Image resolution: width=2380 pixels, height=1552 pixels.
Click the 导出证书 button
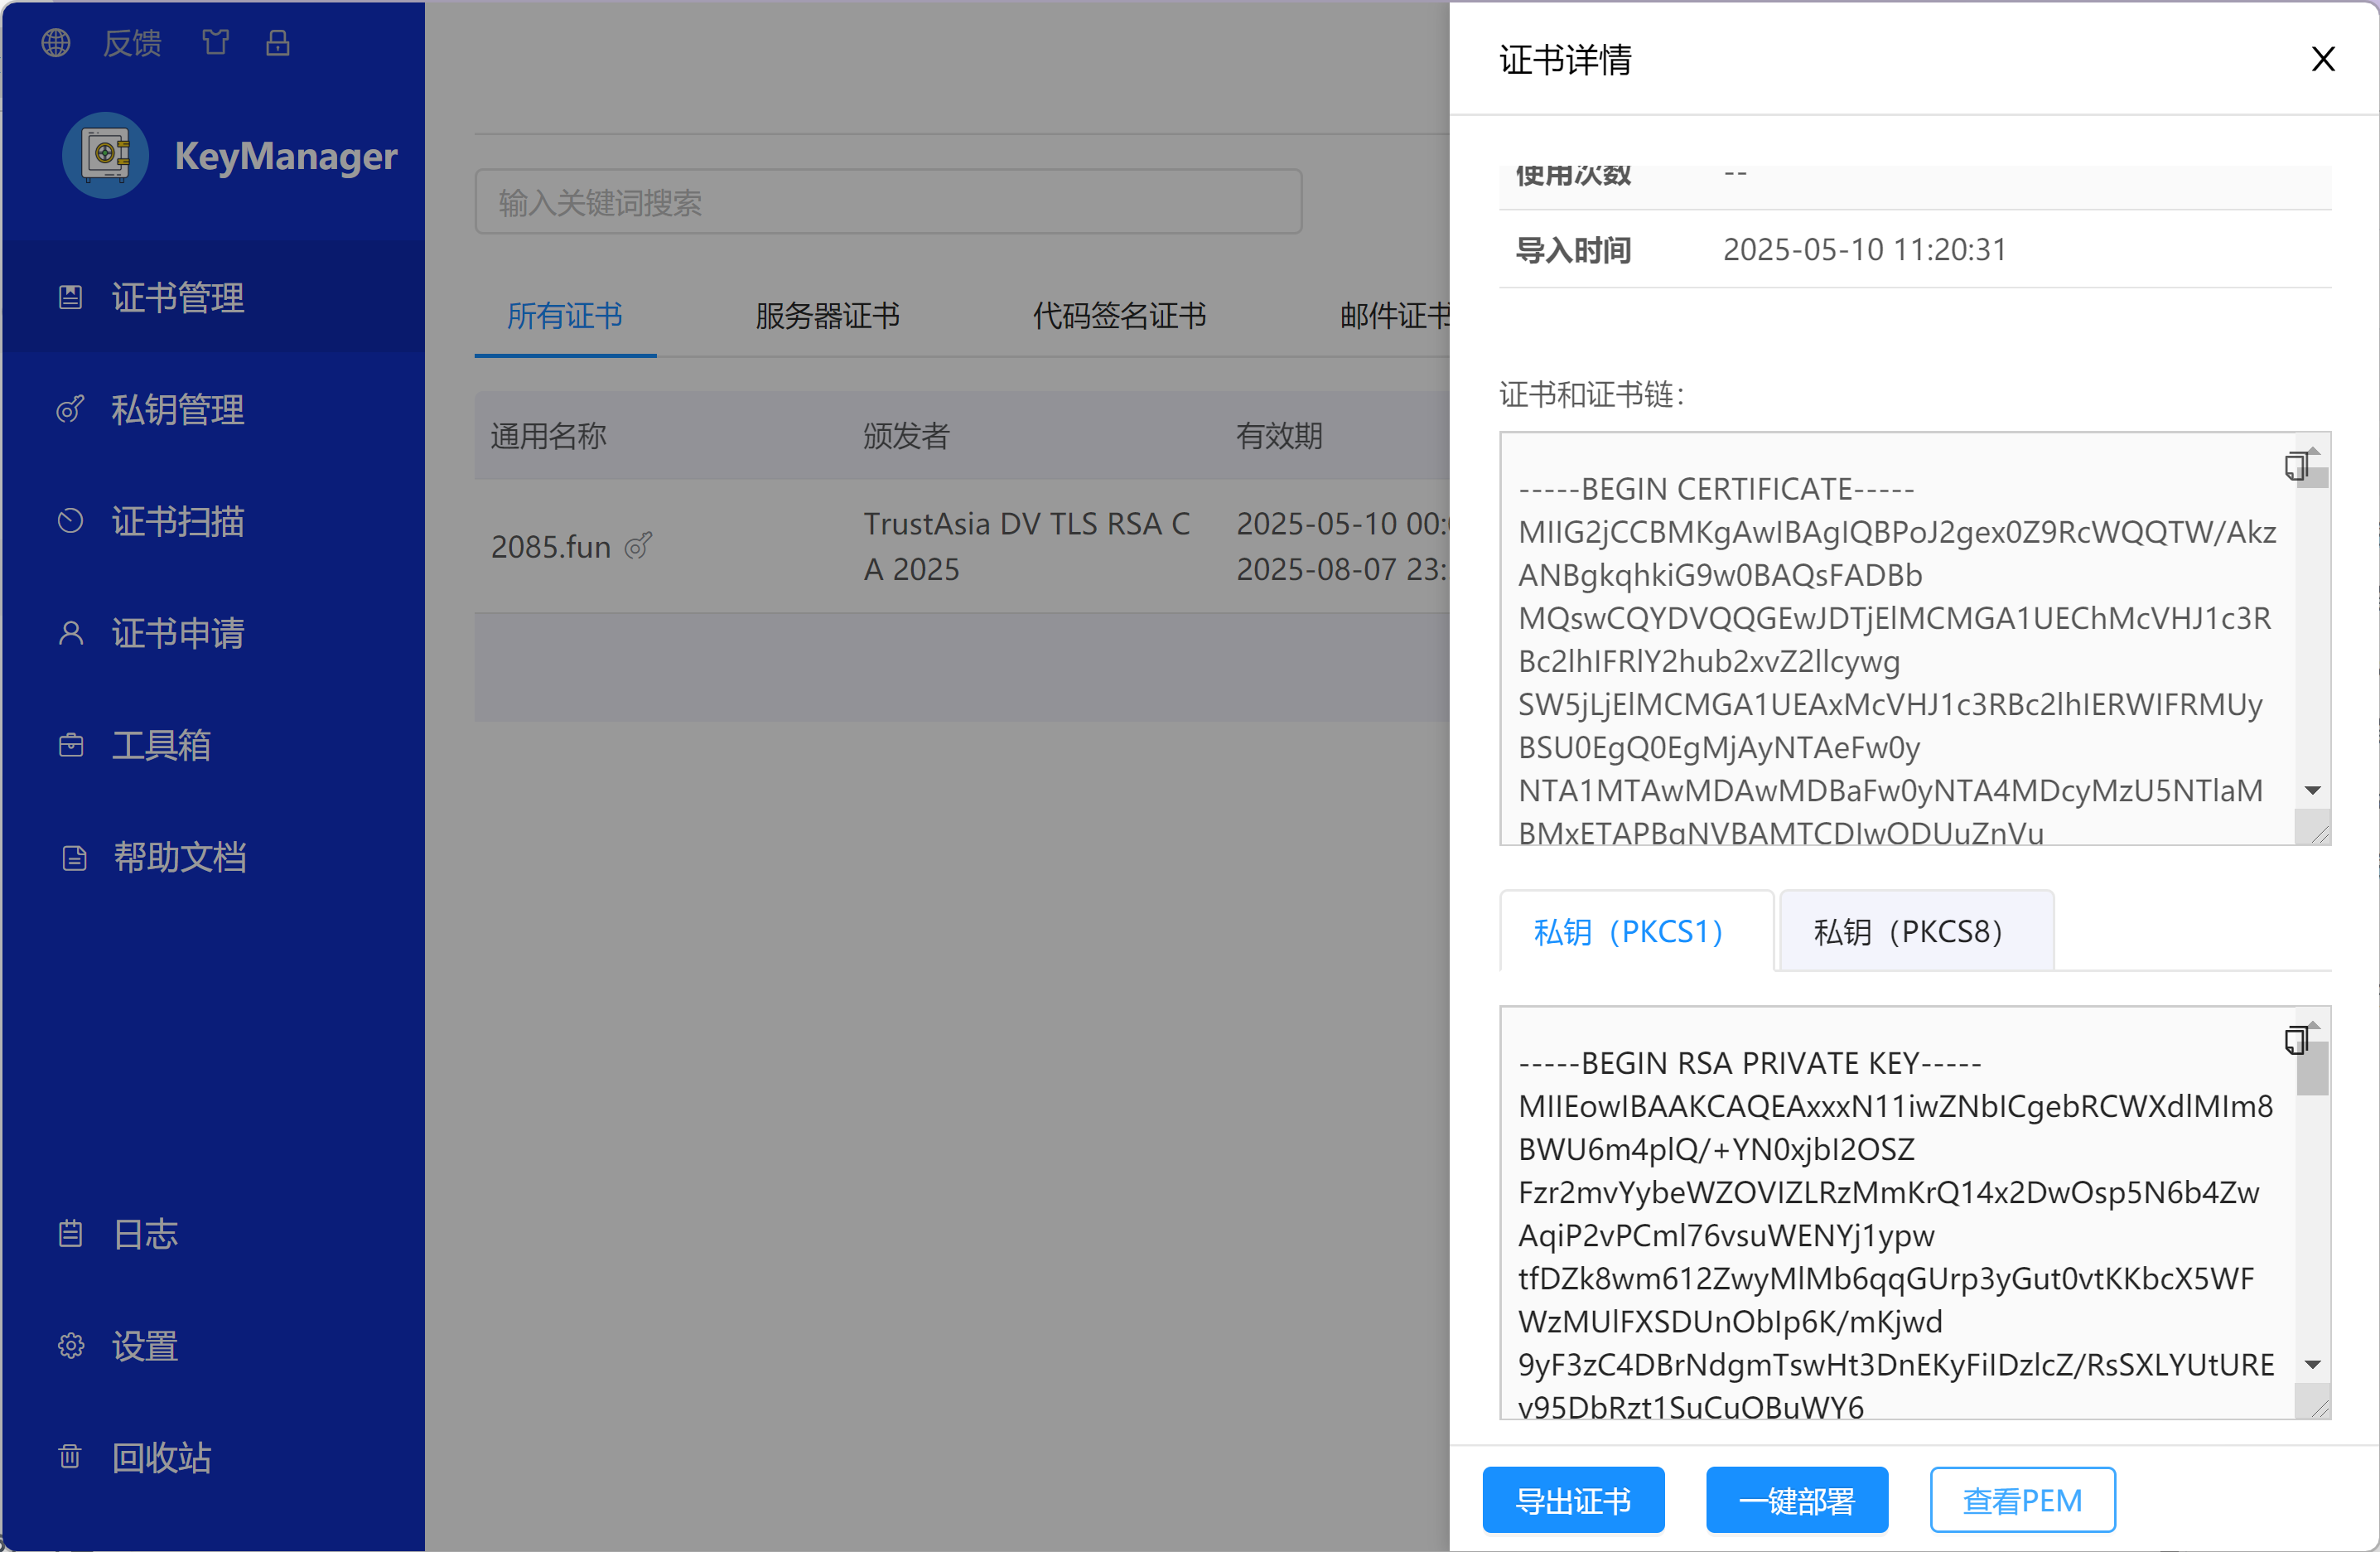(x=1572, y=1500)
